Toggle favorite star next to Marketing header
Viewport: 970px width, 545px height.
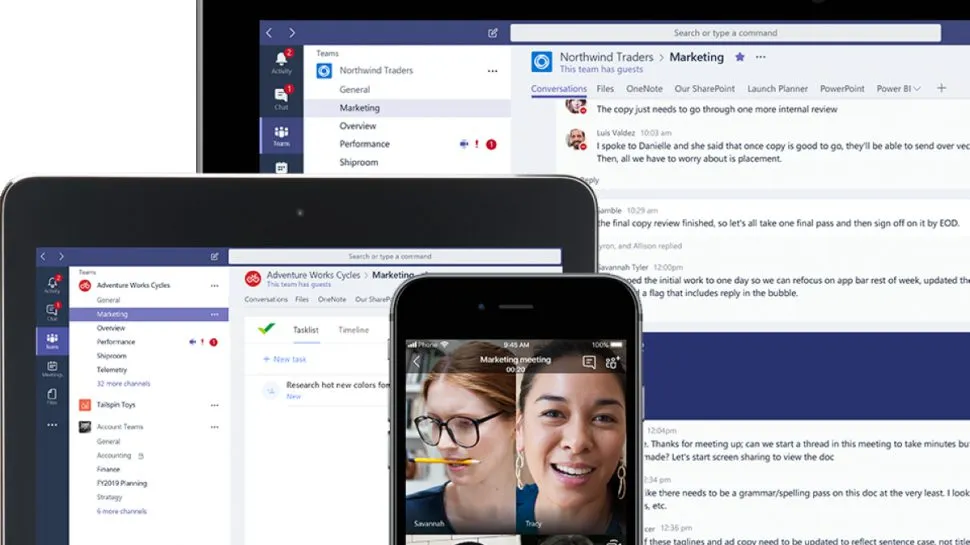740,57
